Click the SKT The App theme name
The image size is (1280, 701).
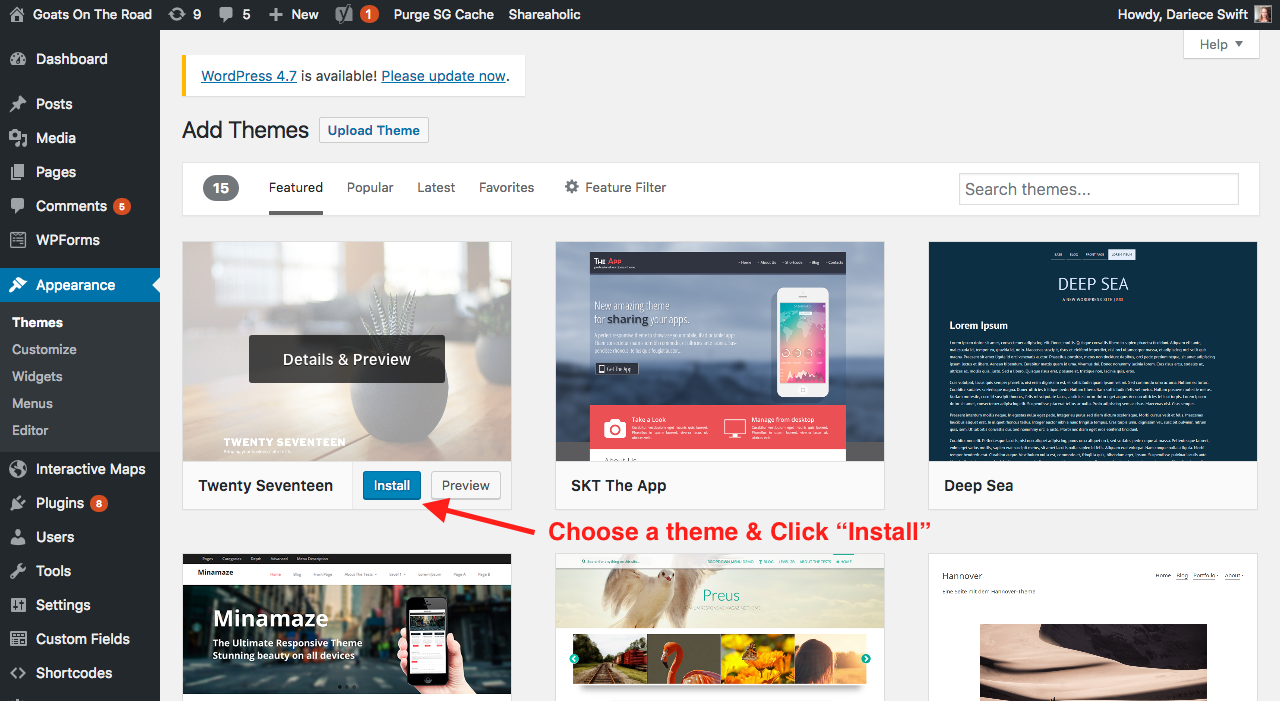point(619,485)
